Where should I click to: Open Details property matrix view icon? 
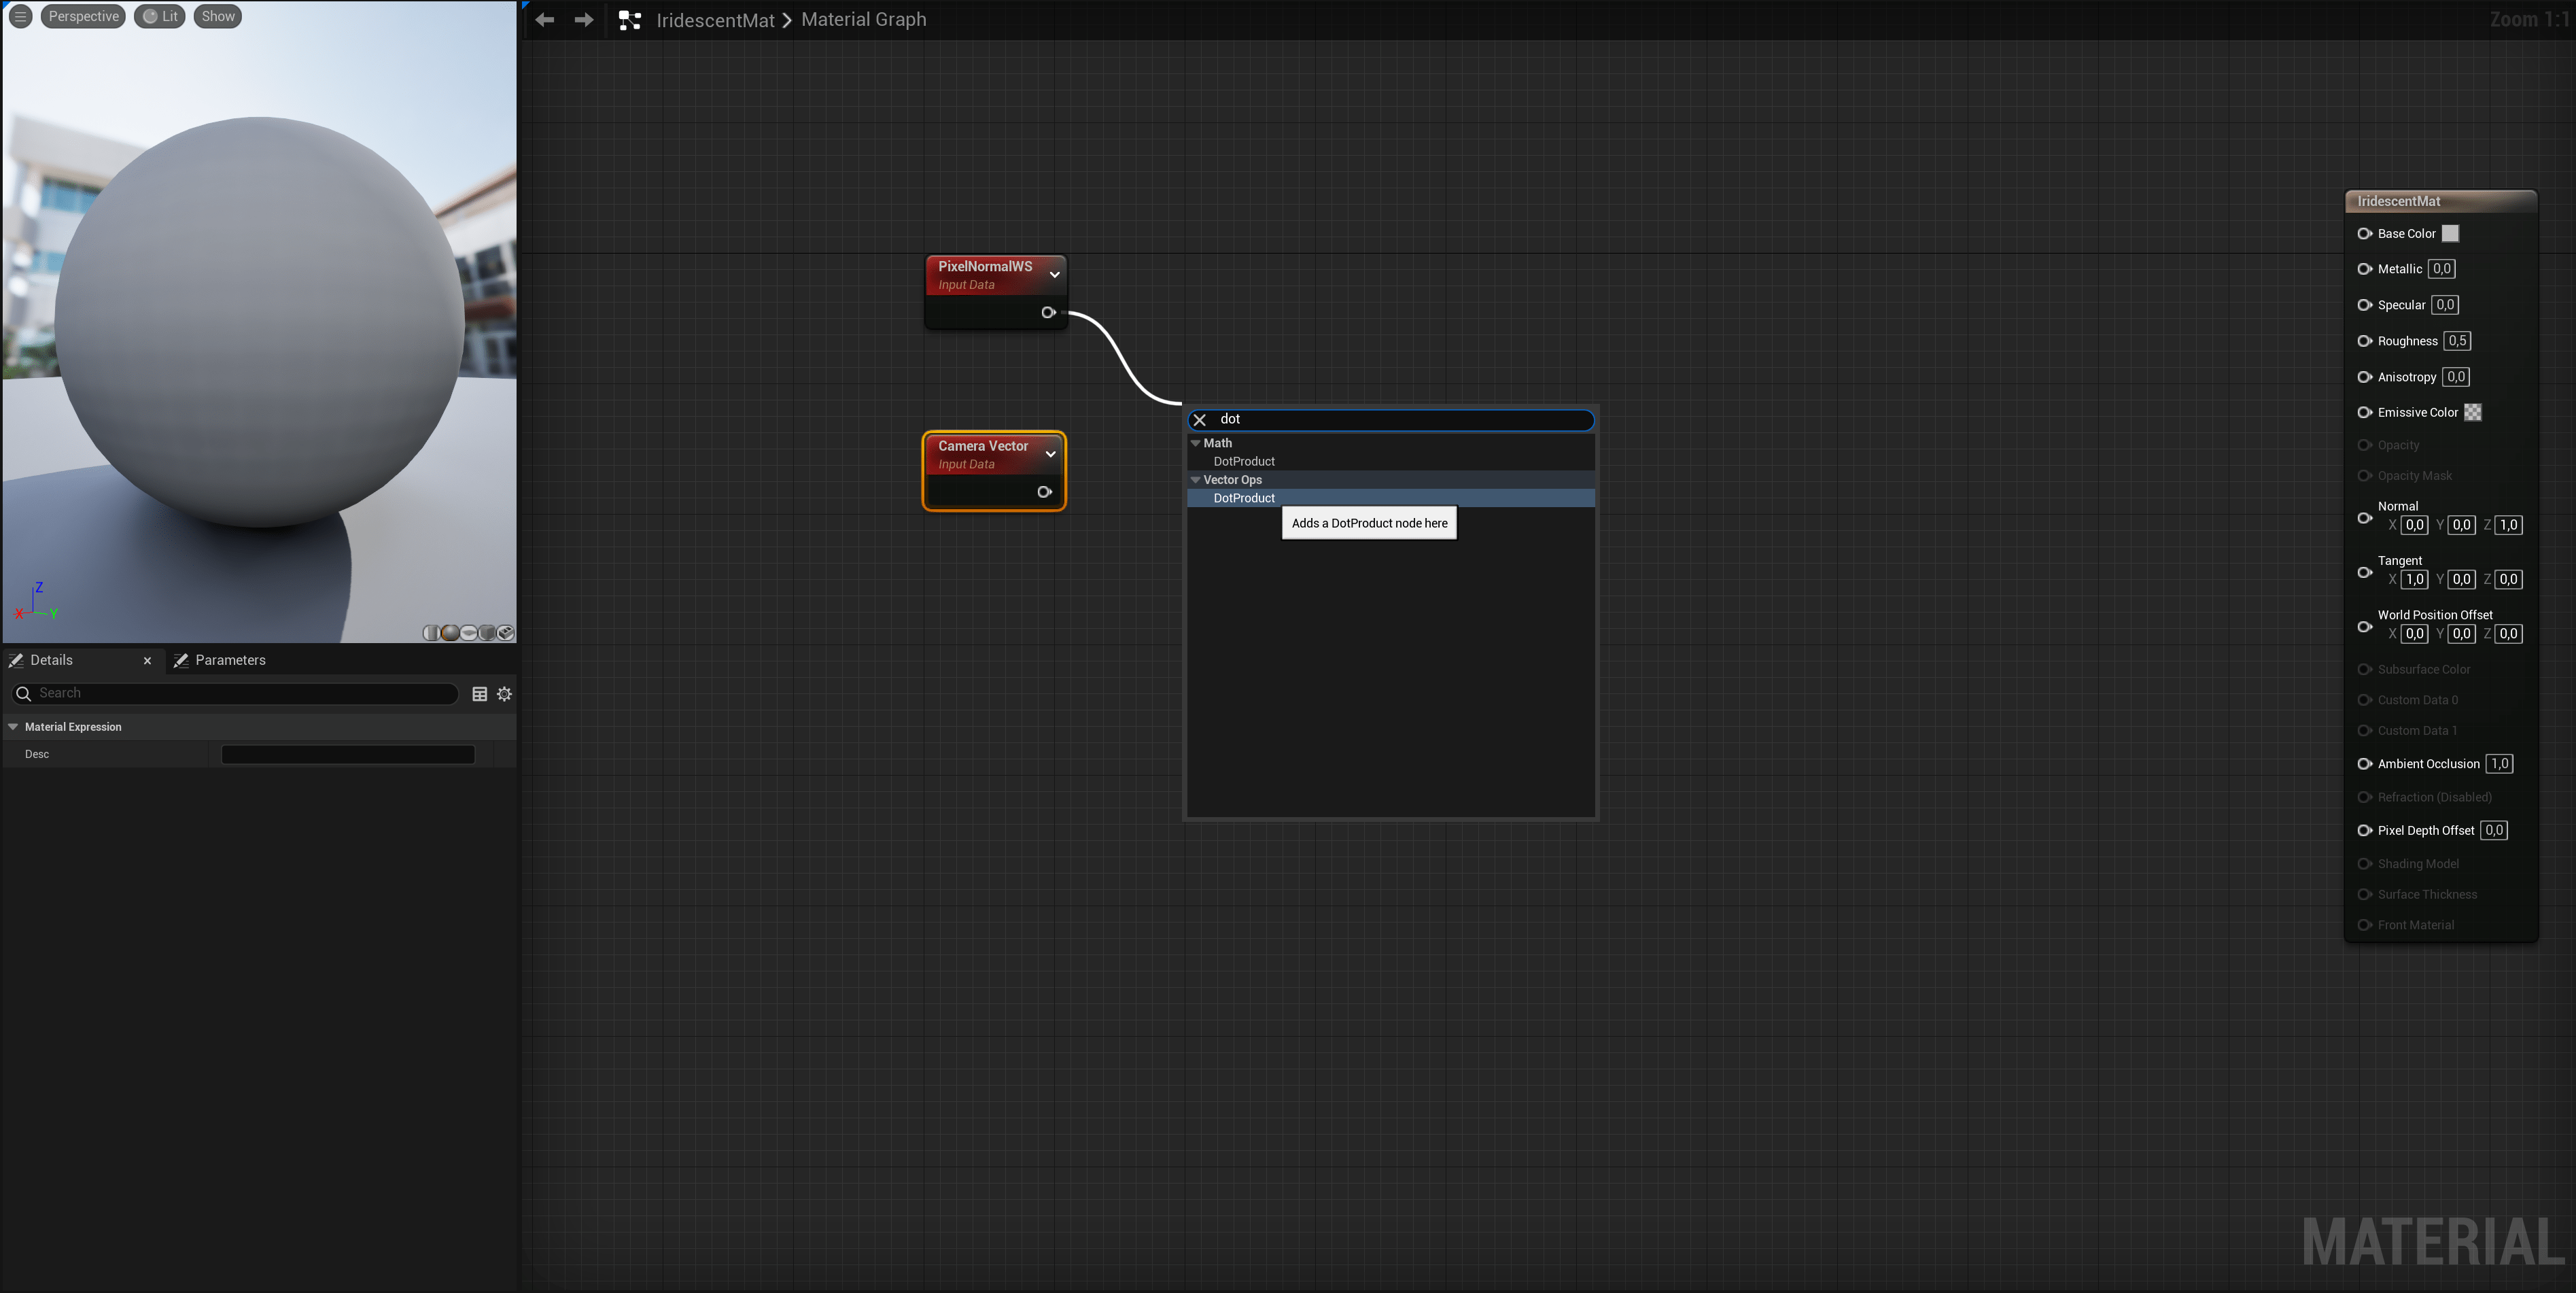[x=480, y=694]
